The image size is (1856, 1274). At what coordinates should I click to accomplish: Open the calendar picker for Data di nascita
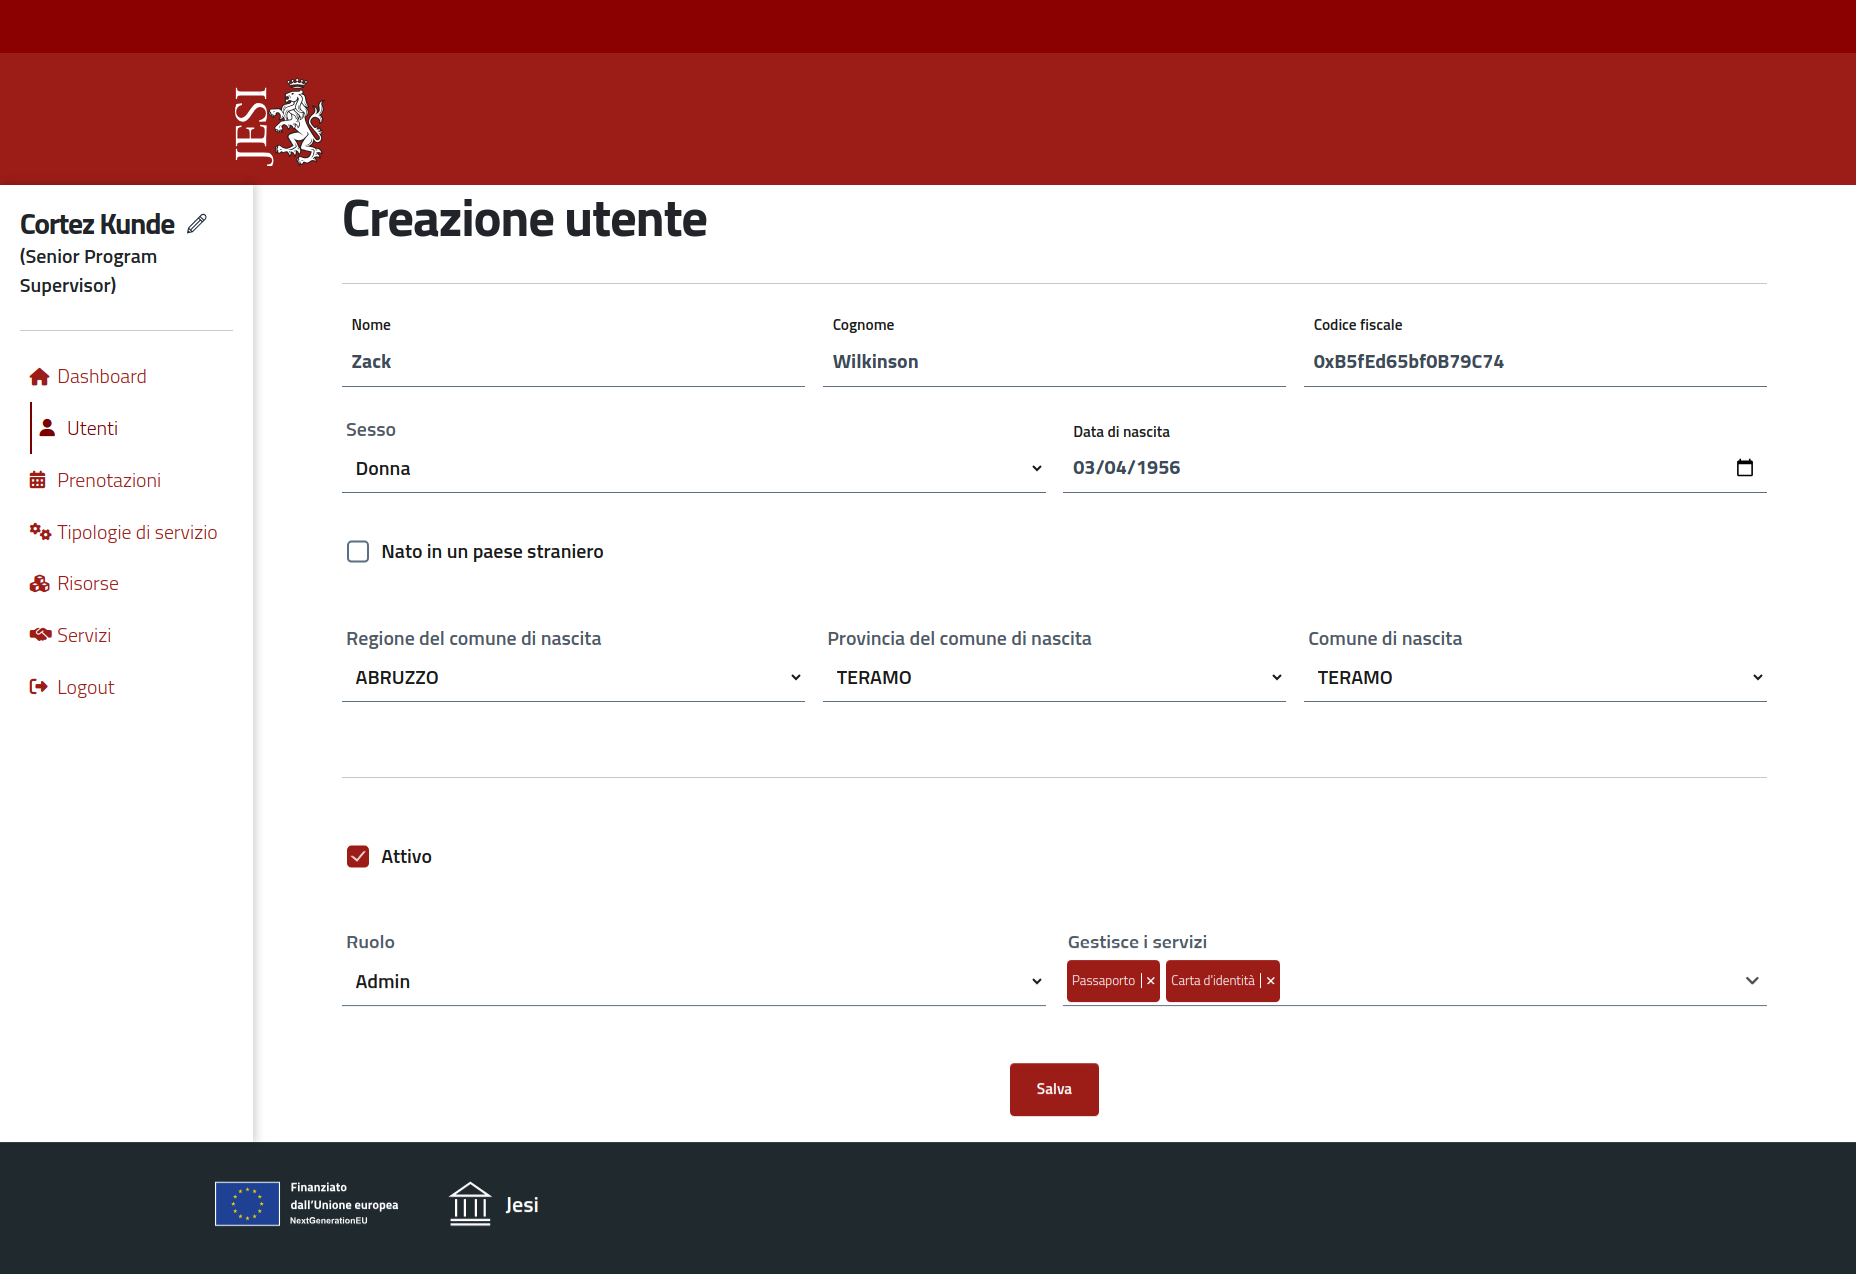(1744, 468)
